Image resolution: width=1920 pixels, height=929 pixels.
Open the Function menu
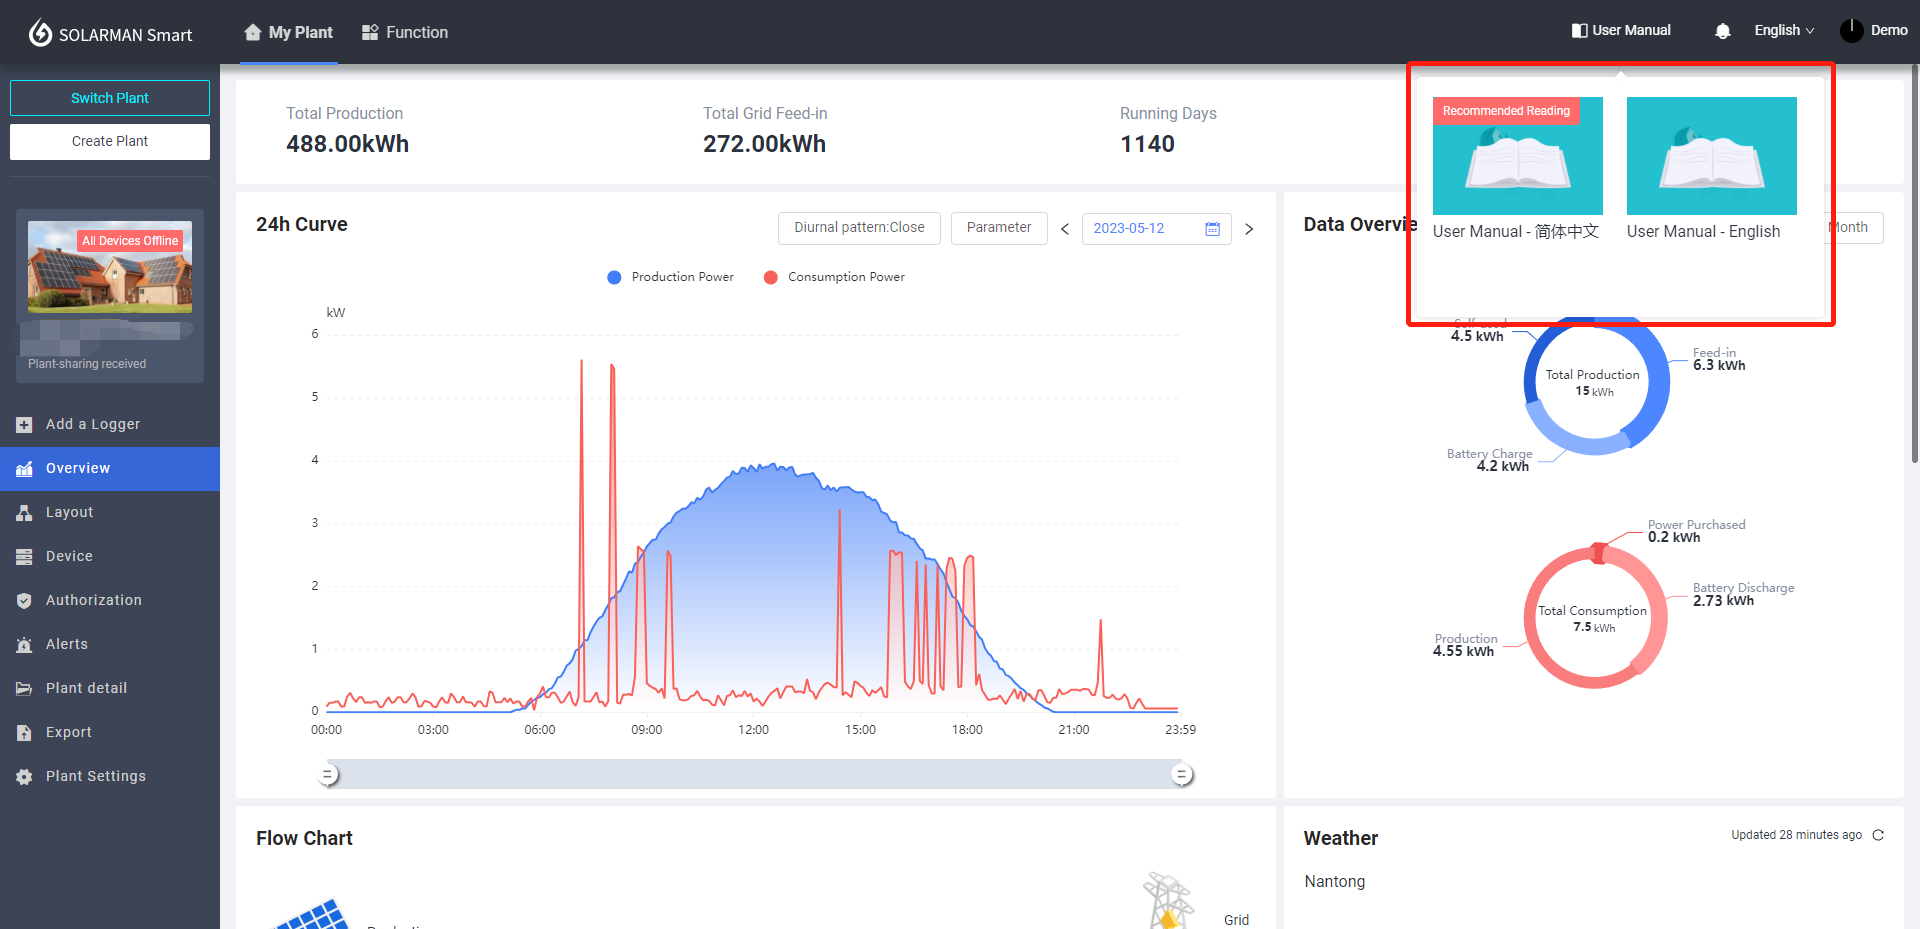pyautogui.click(x=405, y=32)
